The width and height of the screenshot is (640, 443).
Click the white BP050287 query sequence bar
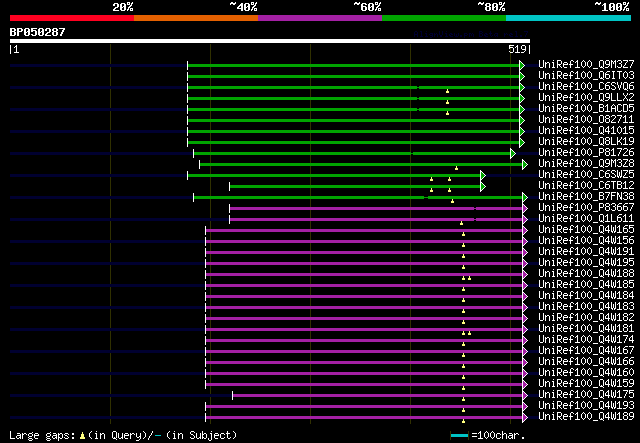[x=270, y=41]
